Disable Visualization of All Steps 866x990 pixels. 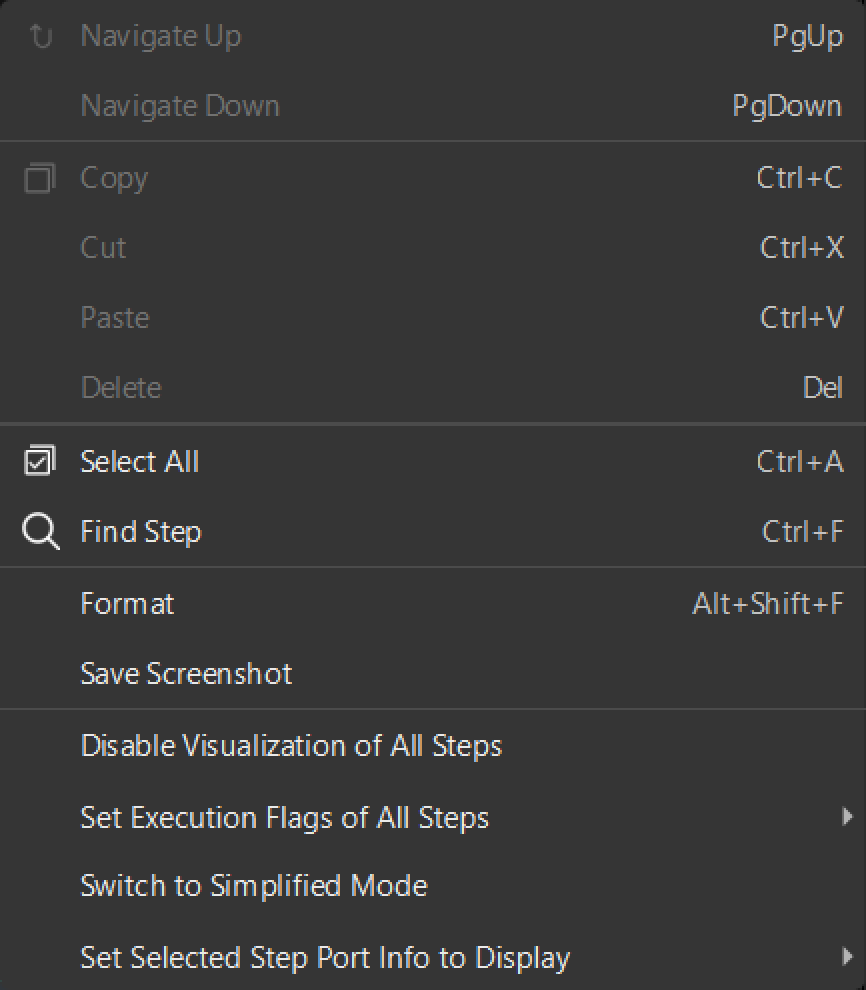291,745
